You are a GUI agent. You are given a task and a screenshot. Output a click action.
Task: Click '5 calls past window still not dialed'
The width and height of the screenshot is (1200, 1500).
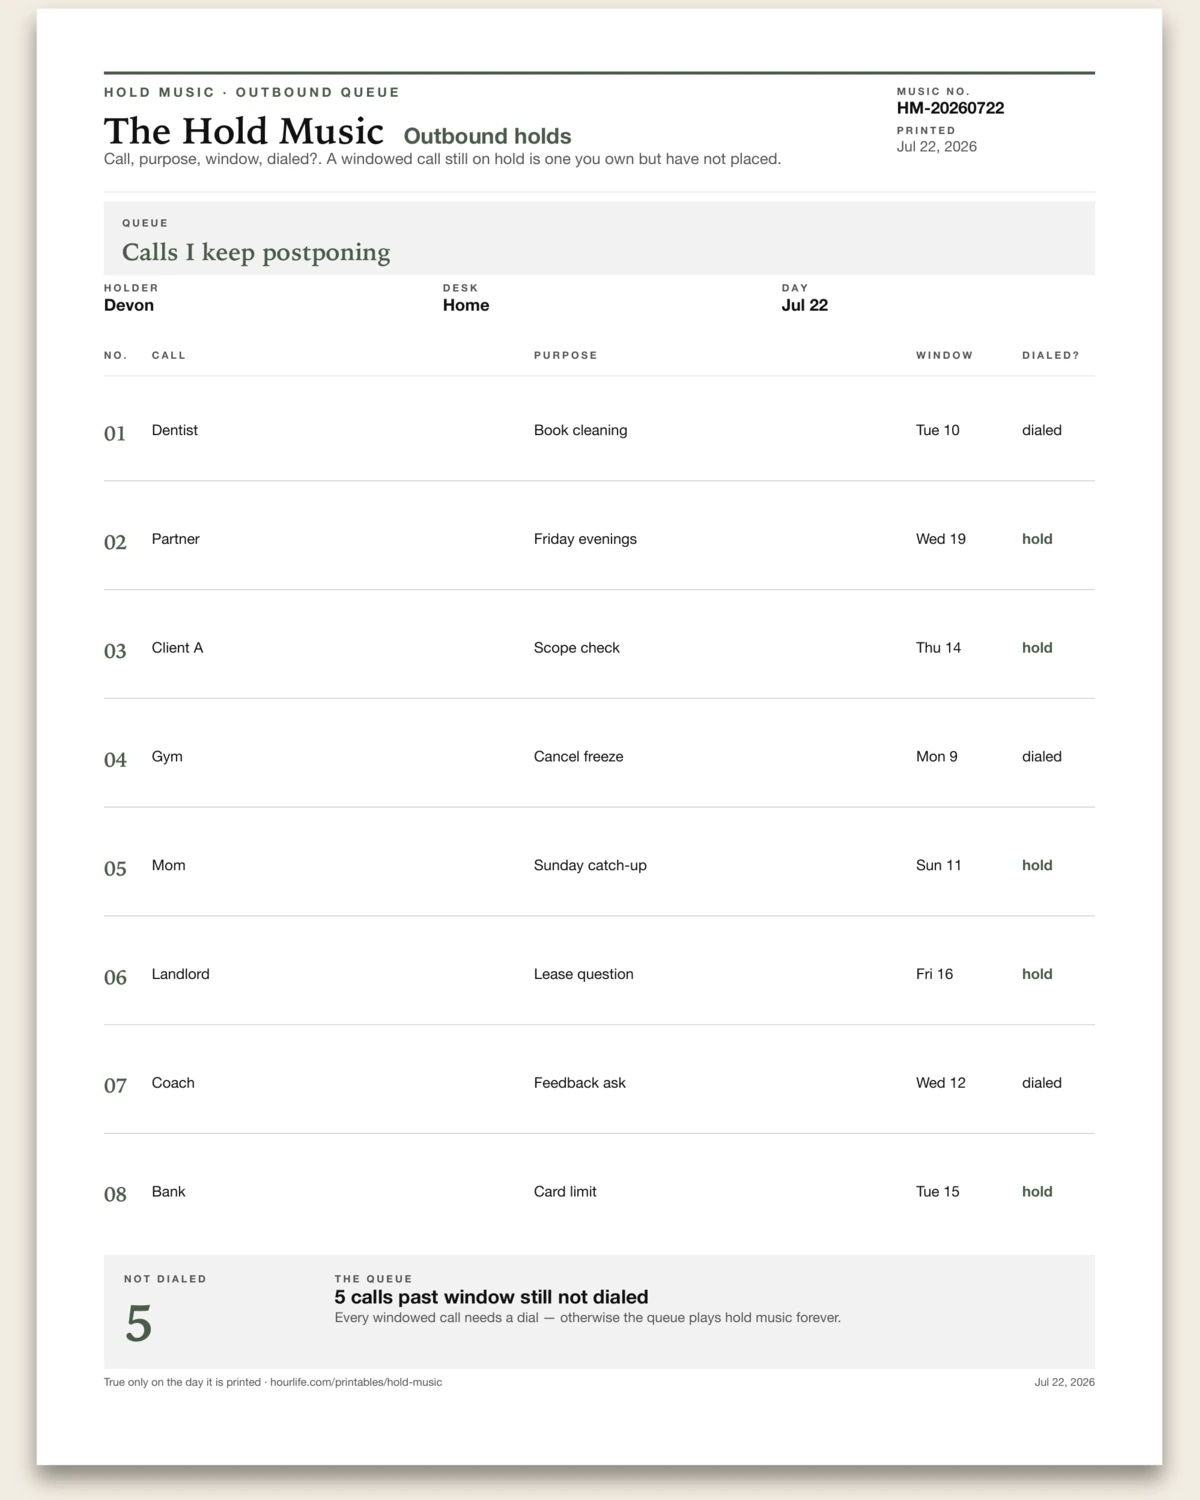491,1297
